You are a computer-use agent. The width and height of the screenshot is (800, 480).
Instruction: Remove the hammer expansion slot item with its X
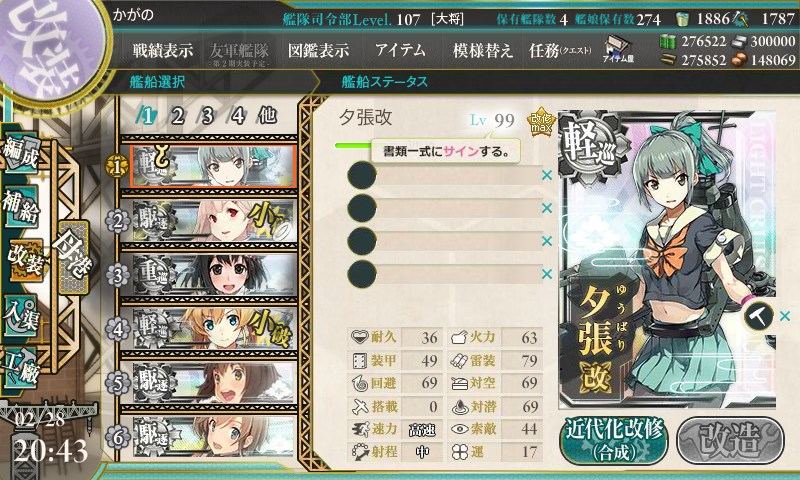point(785,316)
